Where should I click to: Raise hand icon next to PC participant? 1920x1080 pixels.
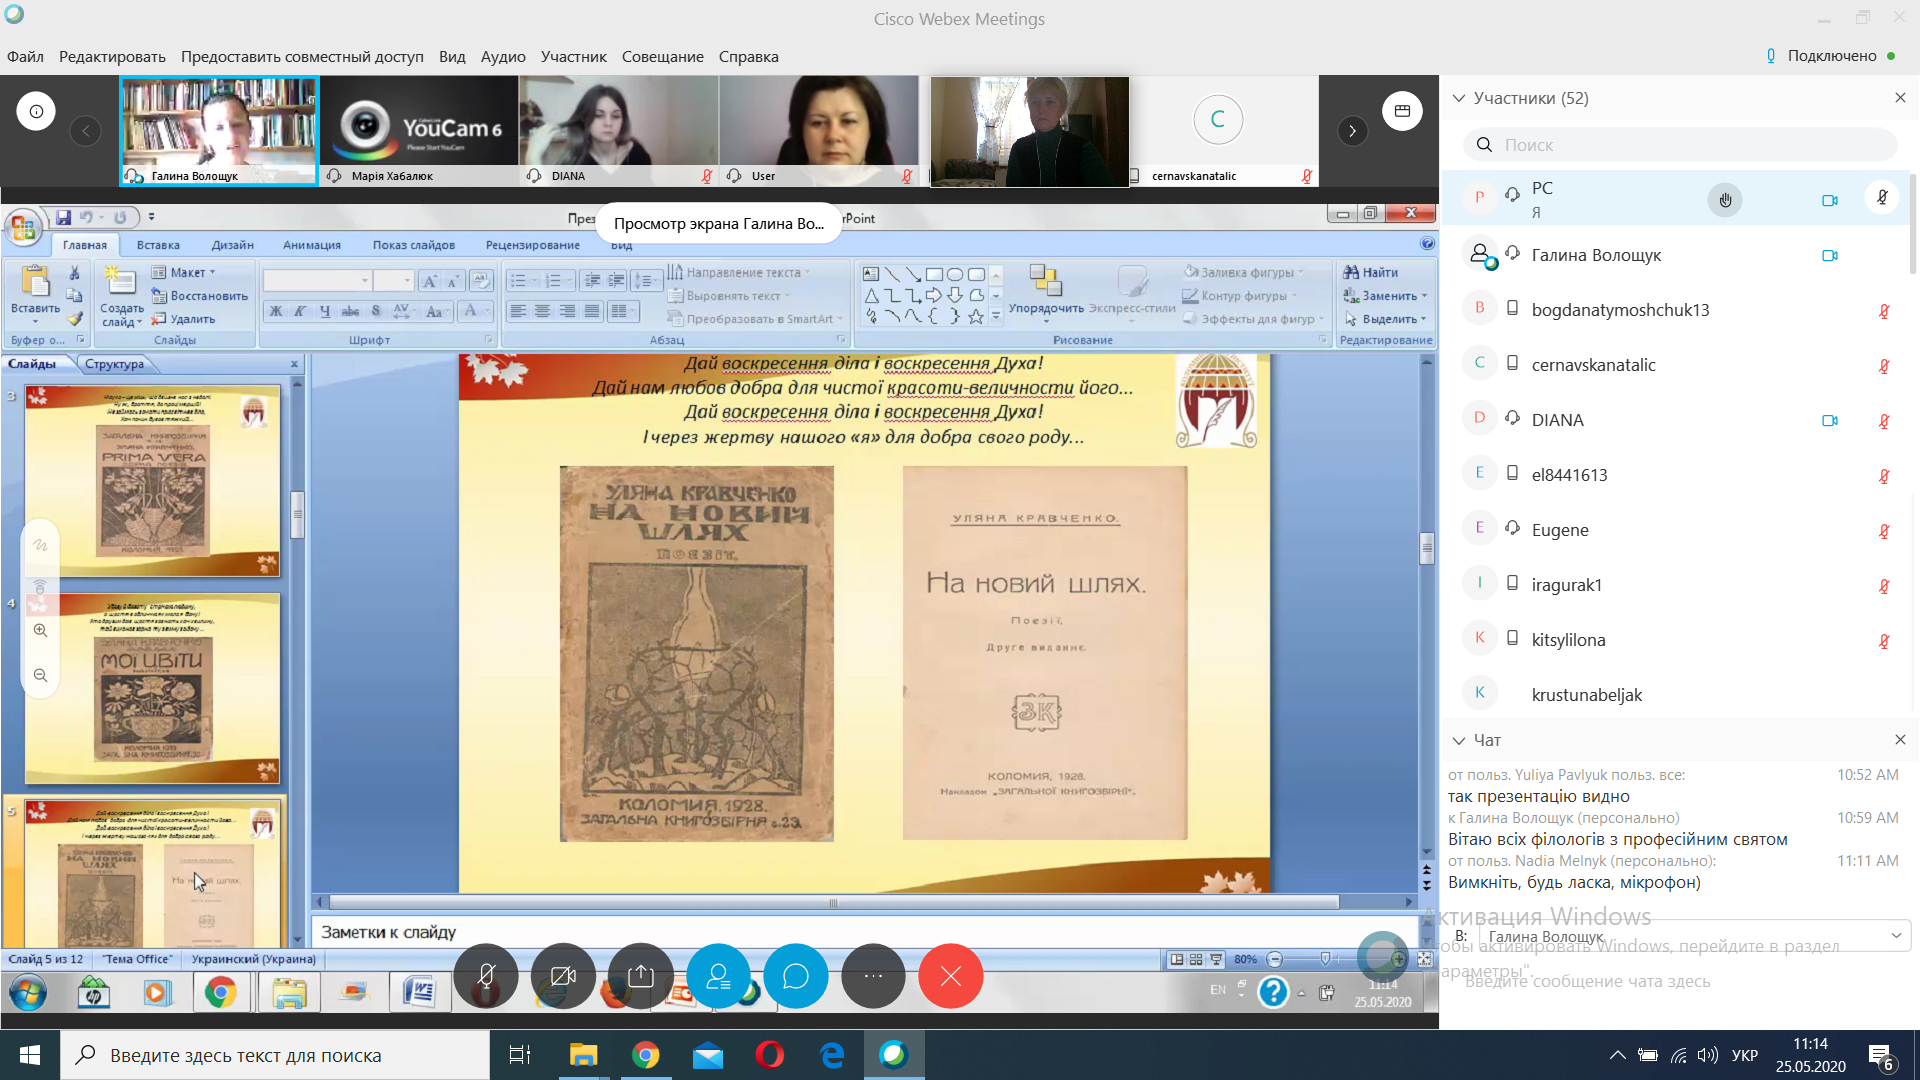pyautogui.click(x=1725, y=200)
